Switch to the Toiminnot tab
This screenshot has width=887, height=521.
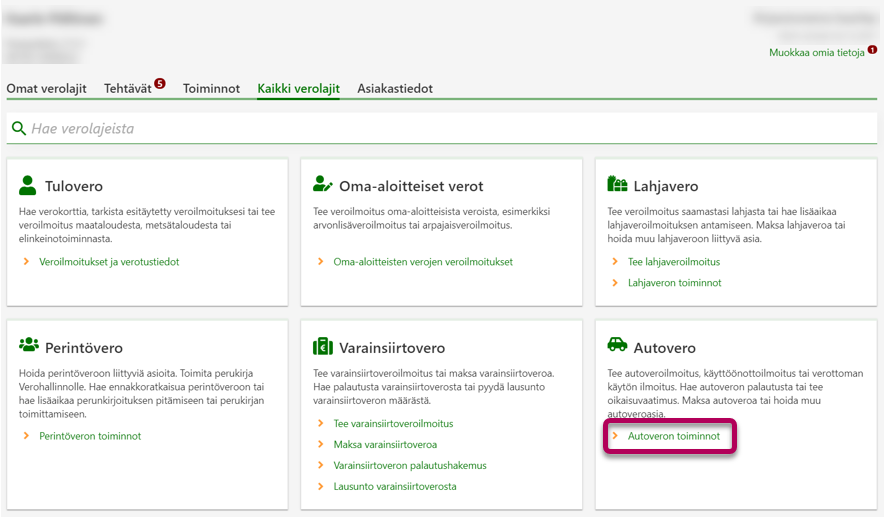tap(211, 89)
